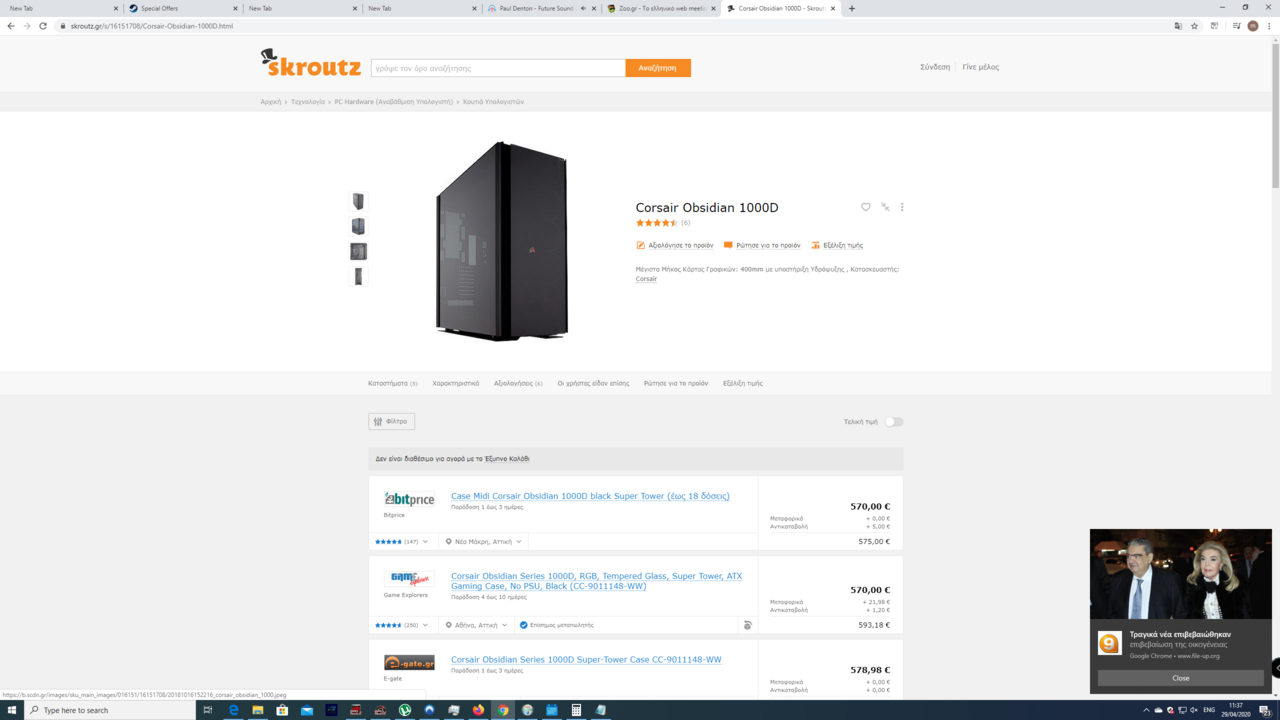
Task: Click 'Αξιολόγησε το προϊόν' link
Action: 675,245
